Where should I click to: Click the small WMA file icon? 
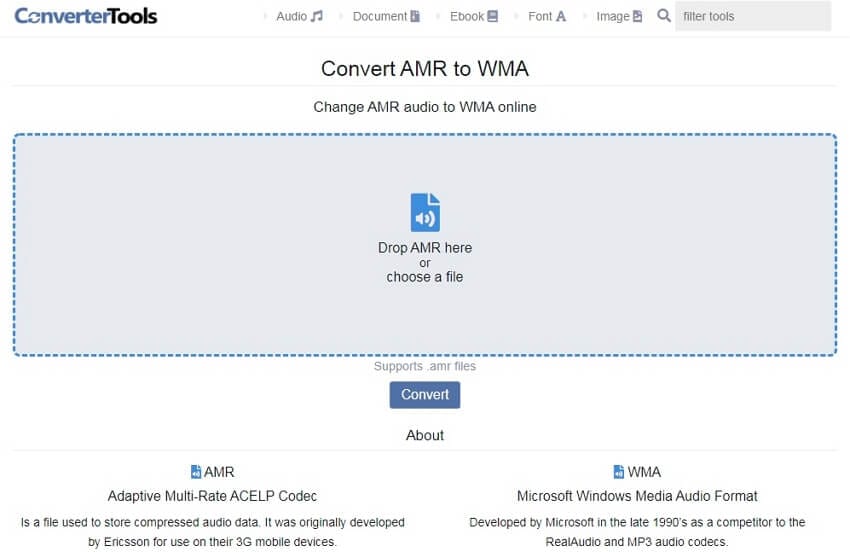click(619, 472)
